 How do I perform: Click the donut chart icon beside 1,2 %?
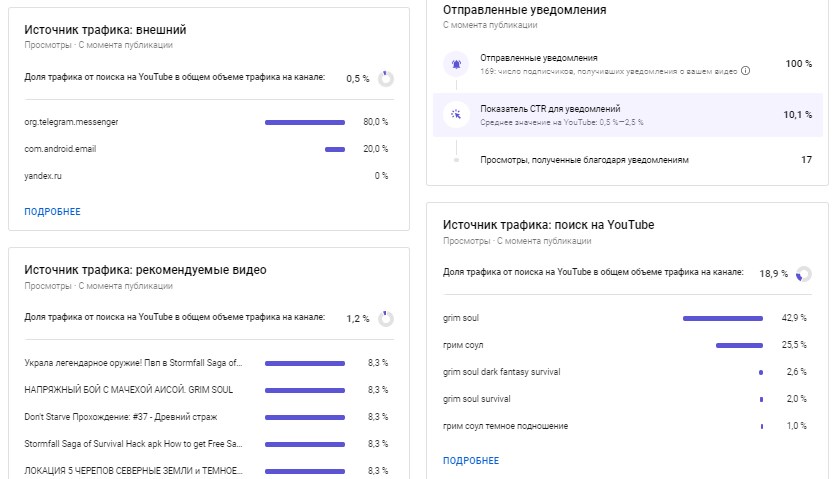(386, 318)
